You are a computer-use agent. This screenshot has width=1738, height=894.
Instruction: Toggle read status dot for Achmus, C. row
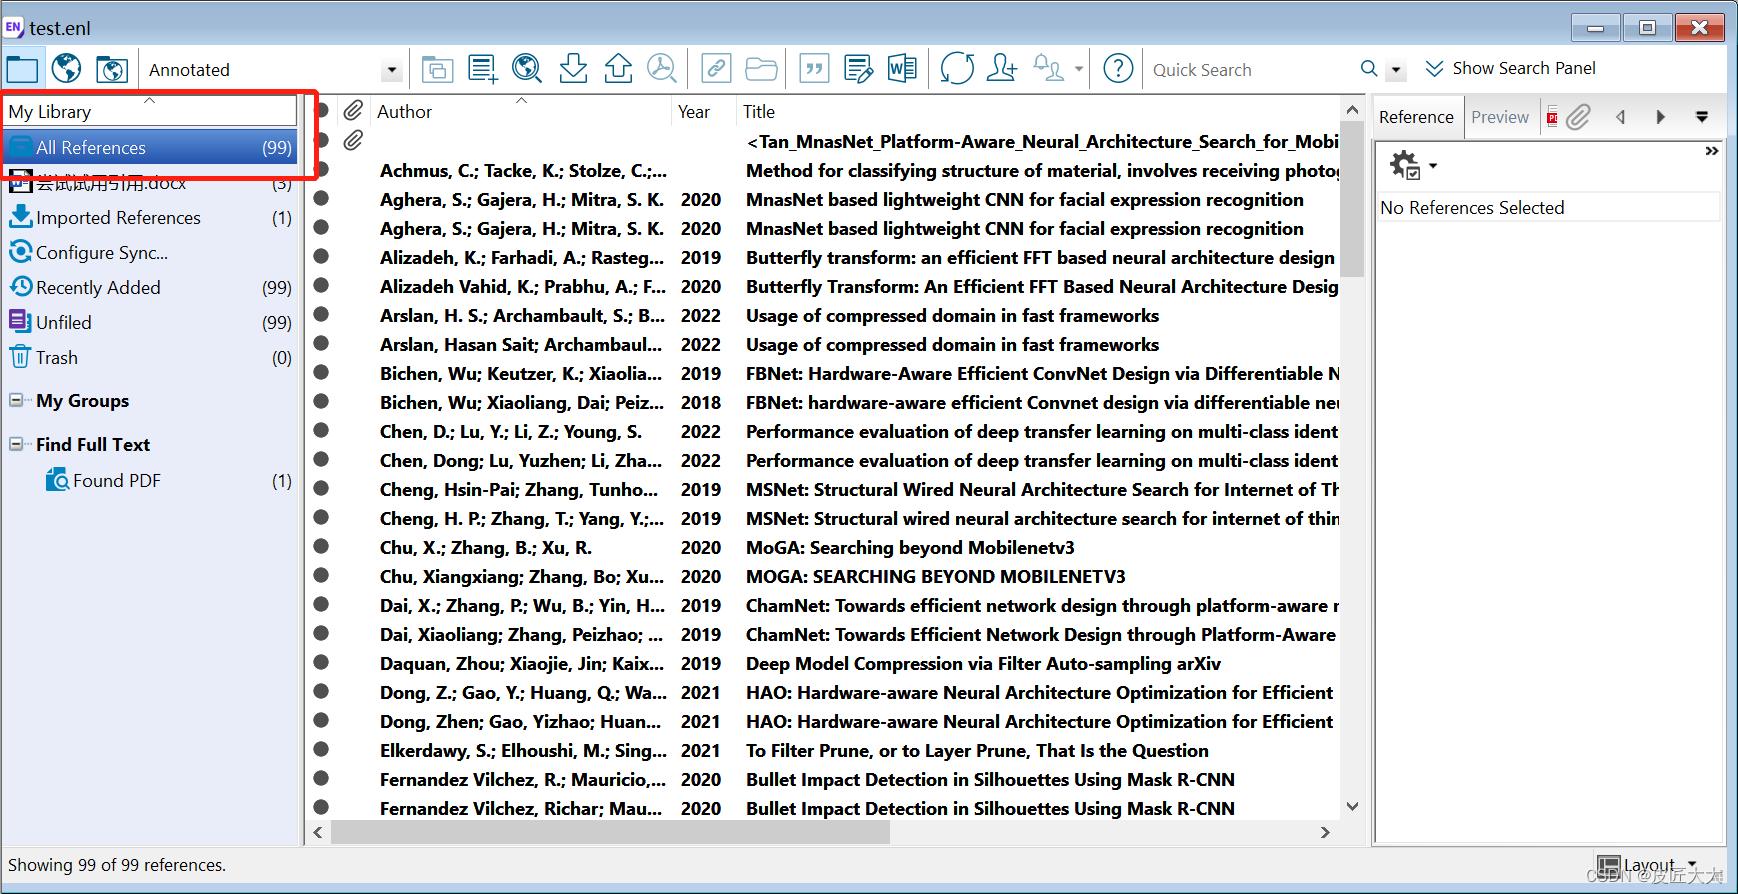[x=321, y=169]
